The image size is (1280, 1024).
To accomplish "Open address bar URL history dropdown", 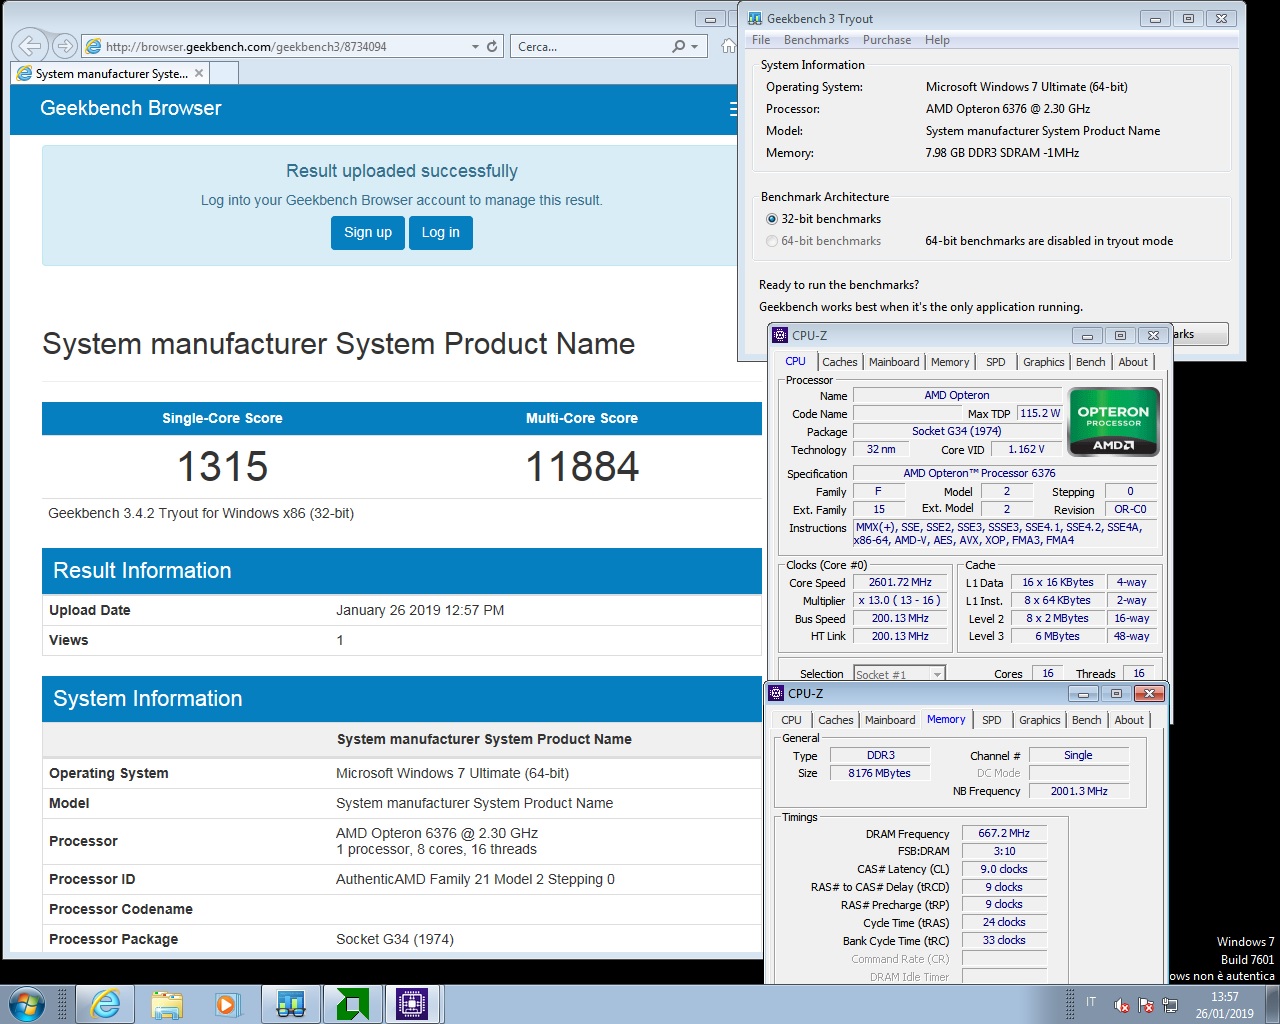I will click(475, 46).
